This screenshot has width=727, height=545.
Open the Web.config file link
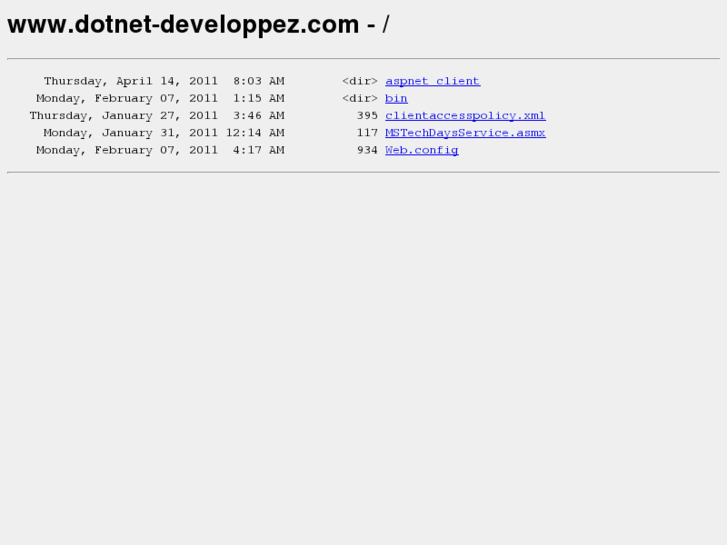422,150
